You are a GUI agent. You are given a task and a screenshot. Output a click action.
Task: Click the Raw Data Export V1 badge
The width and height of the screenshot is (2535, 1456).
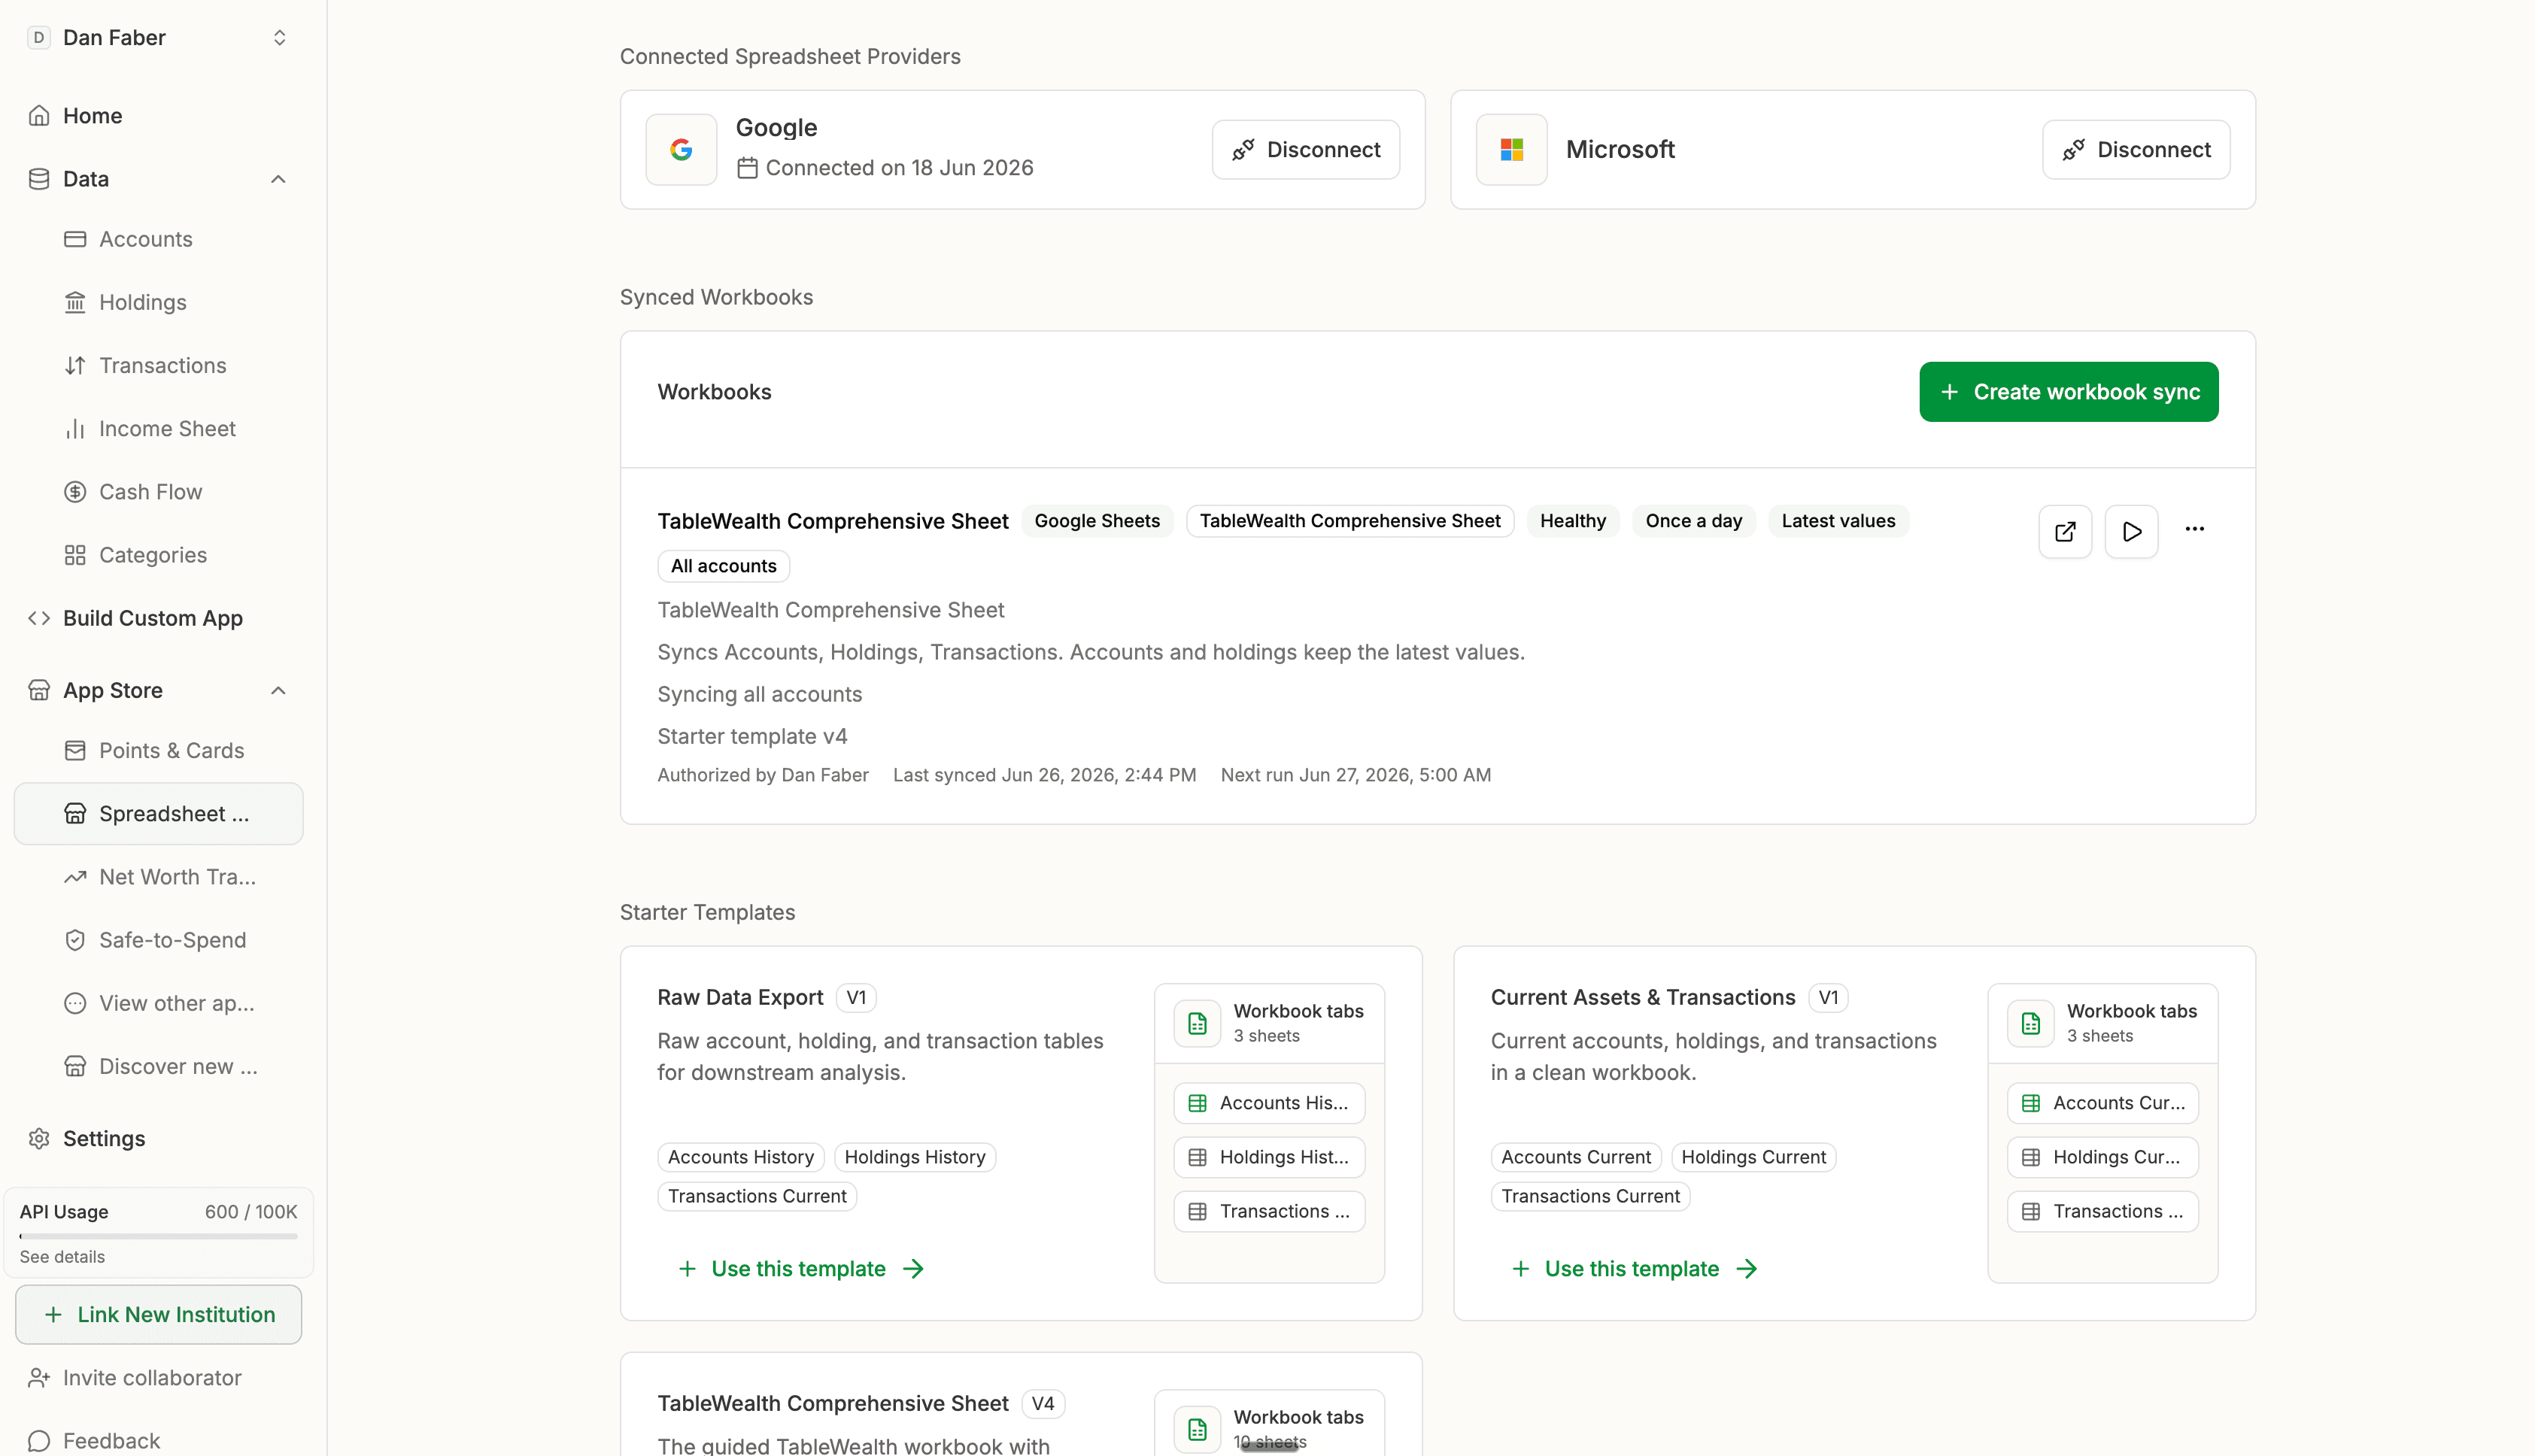click(x=856, y=997)
